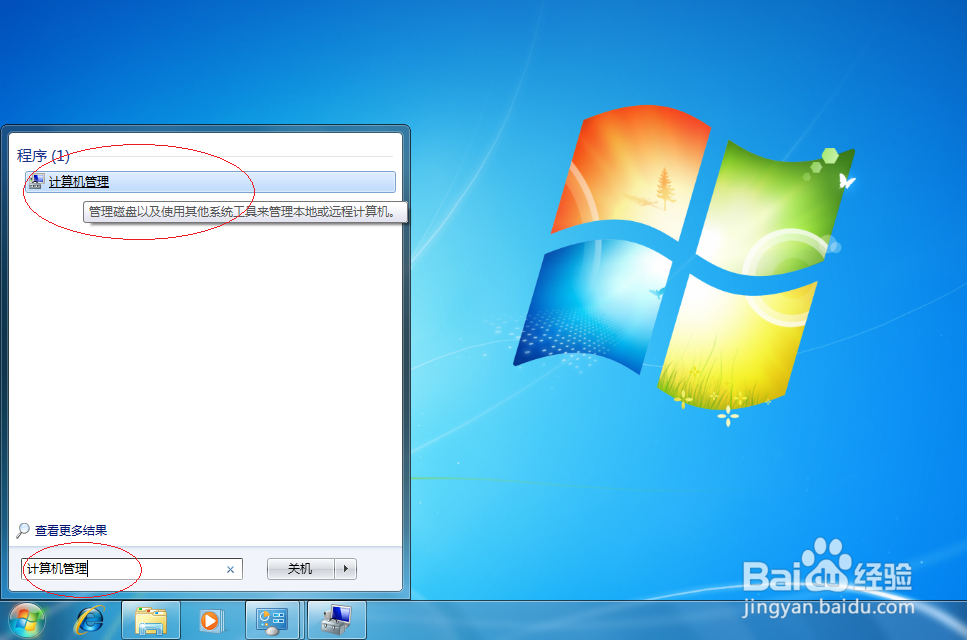
Task: Click the Windows Start orb
Action: pyautogui.click(x=27, y=620)
